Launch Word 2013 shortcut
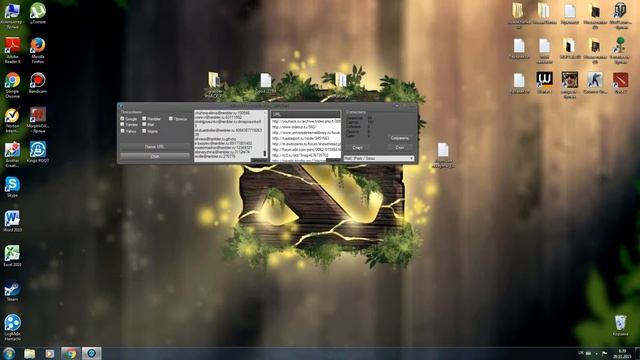 point(12,221)
